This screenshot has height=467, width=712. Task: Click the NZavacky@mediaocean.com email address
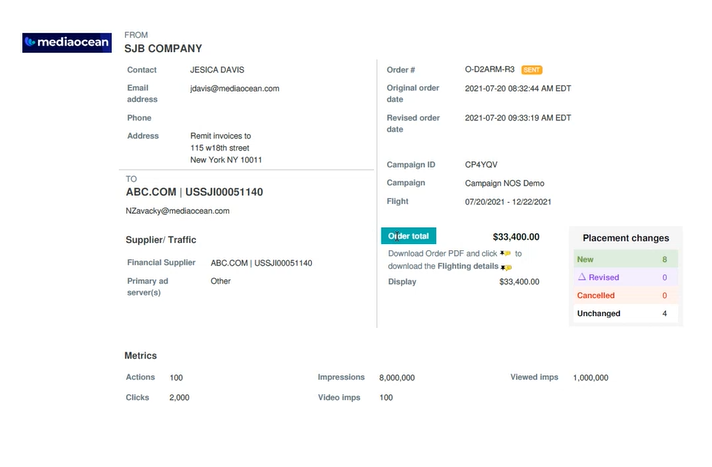pyautogui.click(x=177, y=211)
